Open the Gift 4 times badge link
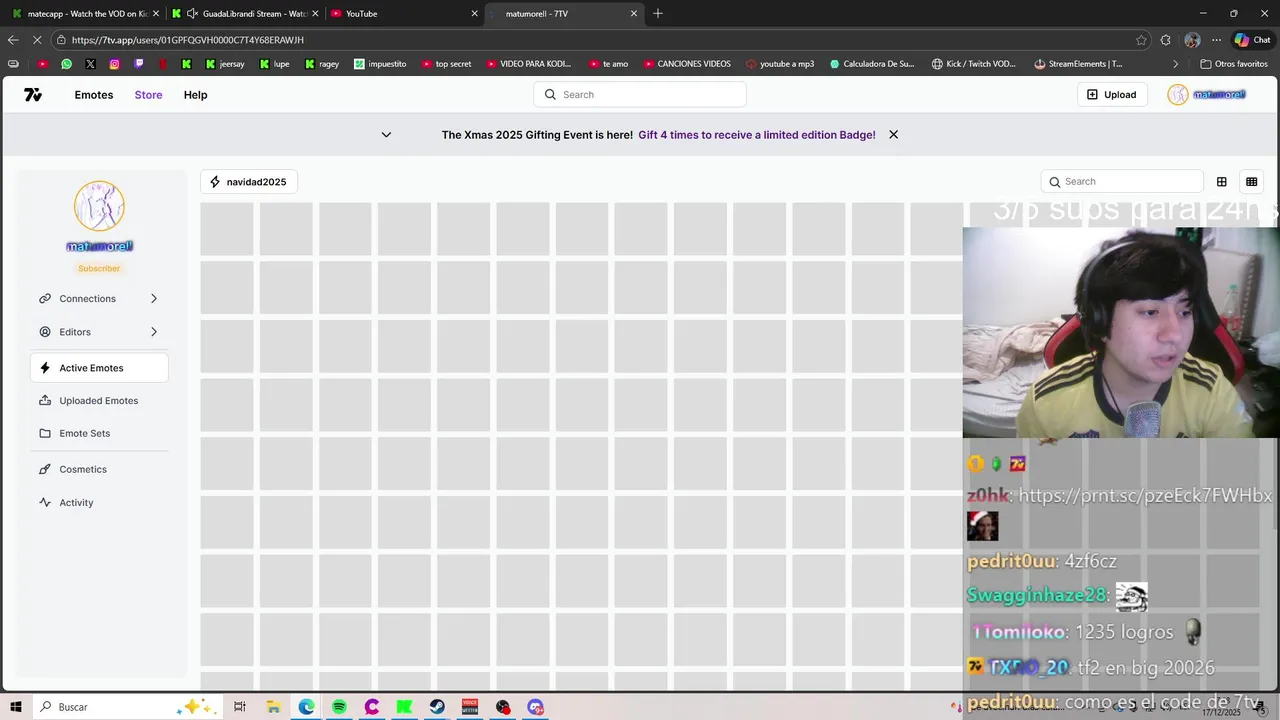Screen dimensions: 1280x720 pos(757,135)
